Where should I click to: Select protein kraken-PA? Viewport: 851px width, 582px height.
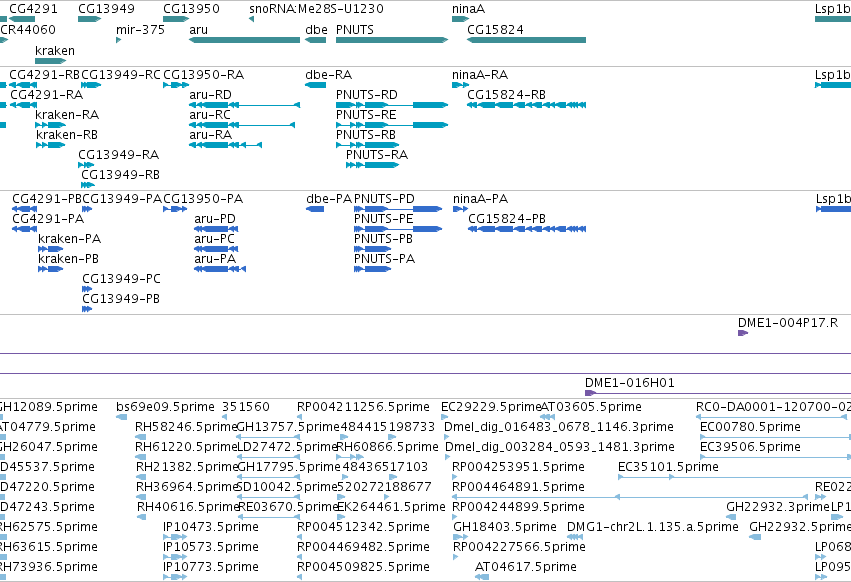pyautogui.click(x=50, y=249)
